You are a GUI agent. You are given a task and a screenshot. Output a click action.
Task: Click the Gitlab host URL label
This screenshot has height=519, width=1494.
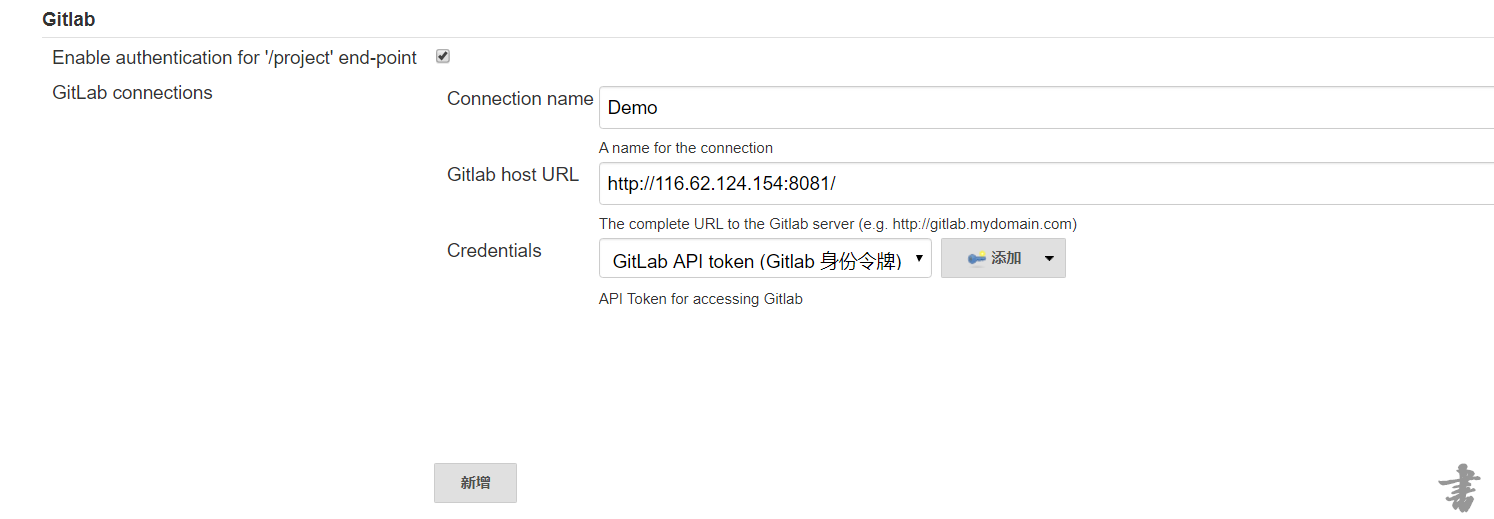[x=513, y=175]
